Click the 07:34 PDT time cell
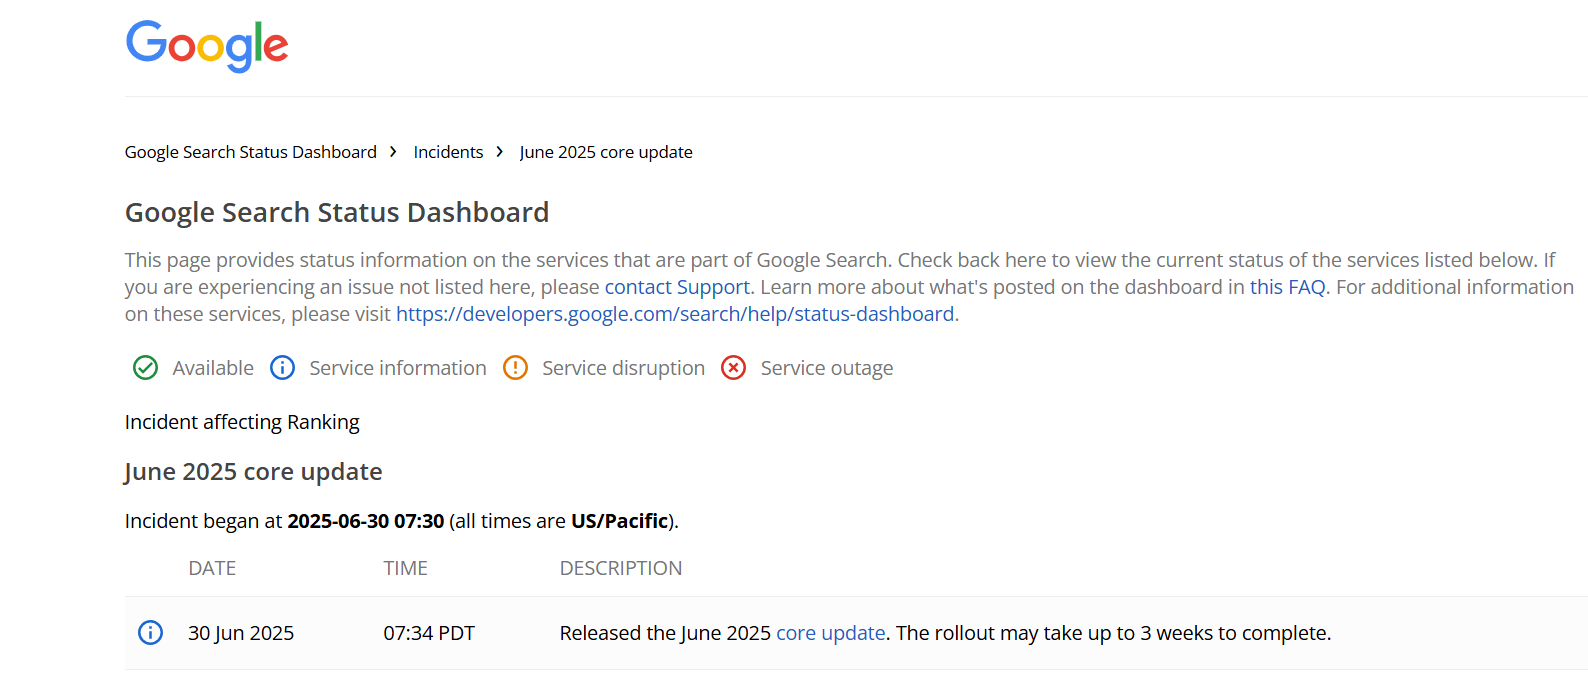 [429, 633]
